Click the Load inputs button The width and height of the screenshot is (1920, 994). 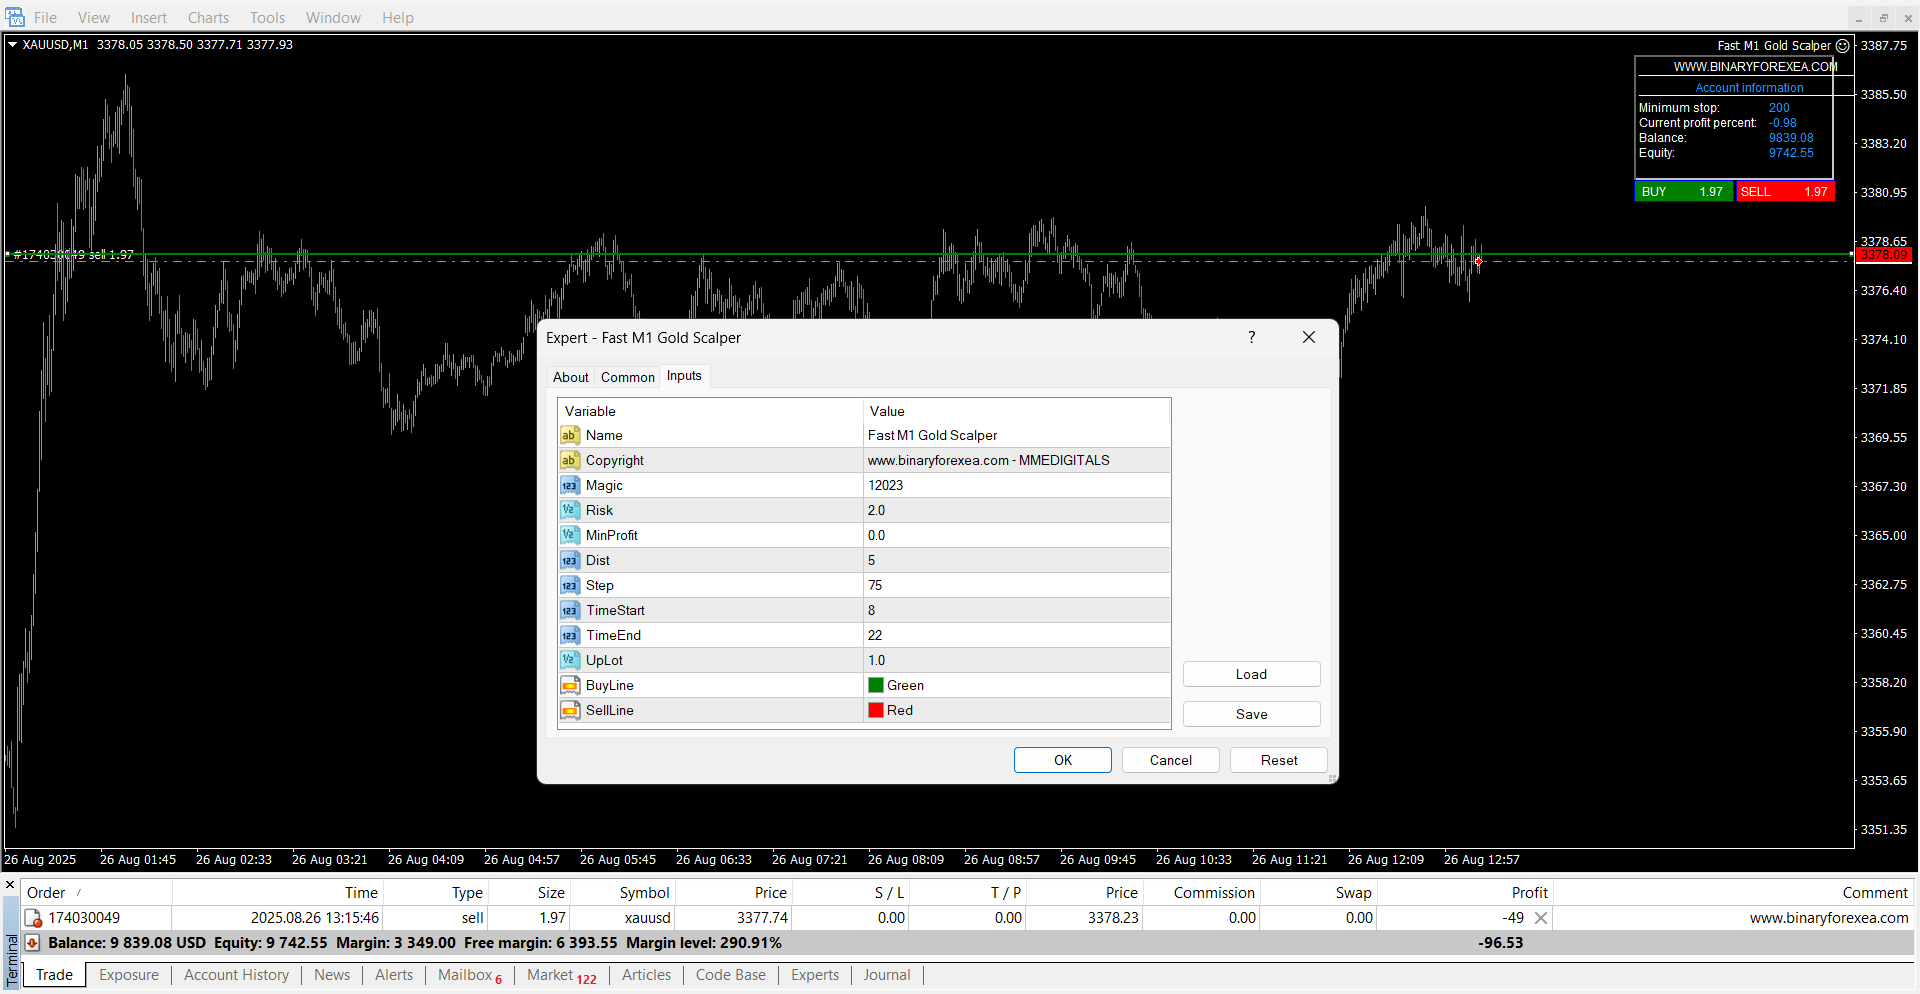point(1251,675)
